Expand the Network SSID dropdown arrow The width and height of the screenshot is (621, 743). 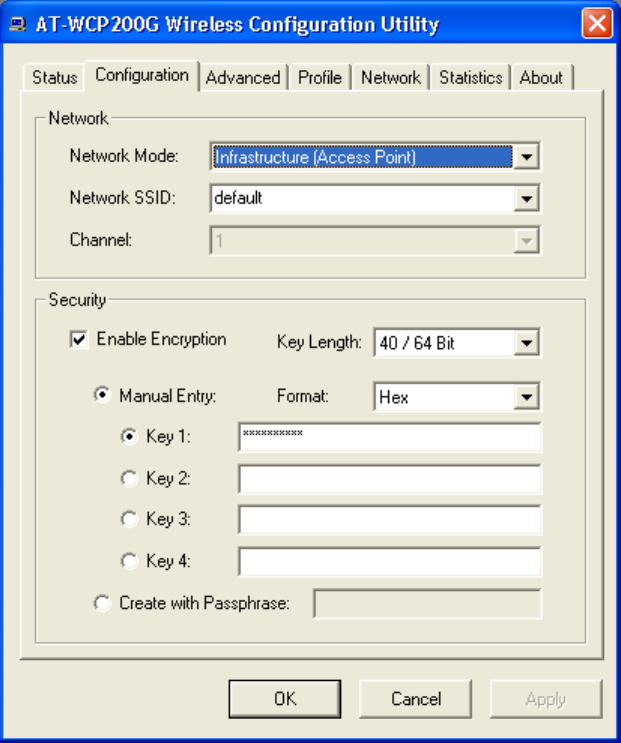526,199
